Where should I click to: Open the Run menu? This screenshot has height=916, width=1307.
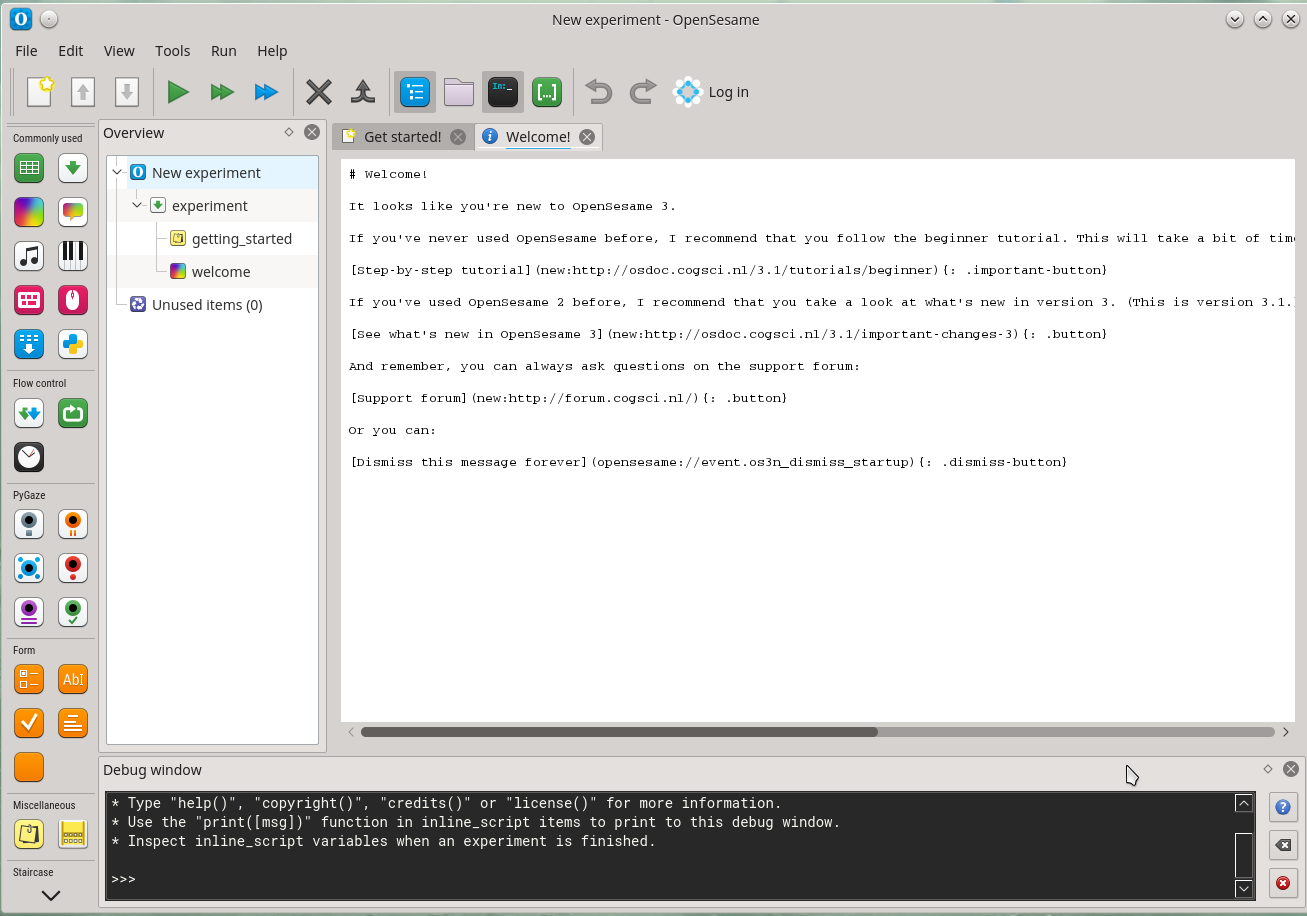click(x=224, y=51)
